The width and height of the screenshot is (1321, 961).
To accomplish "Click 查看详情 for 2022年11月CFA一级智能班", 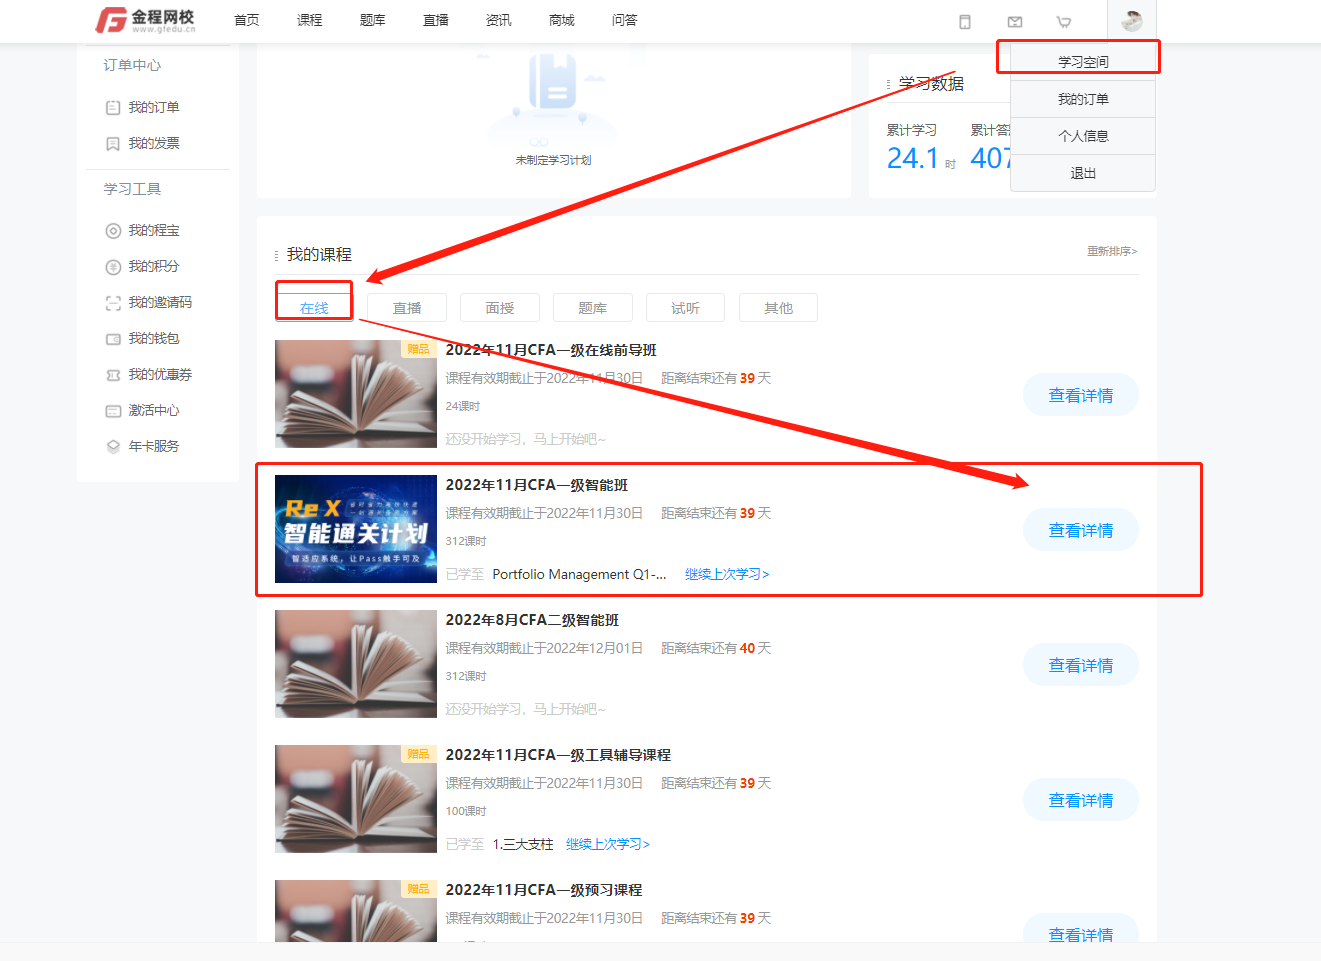I will pos(1080,531).
